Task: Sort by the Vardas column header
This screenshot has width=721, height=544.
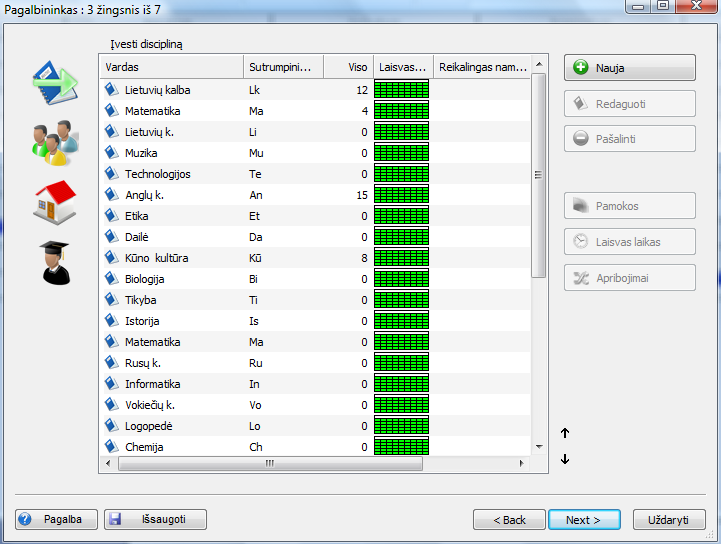Action: (172, 67)
